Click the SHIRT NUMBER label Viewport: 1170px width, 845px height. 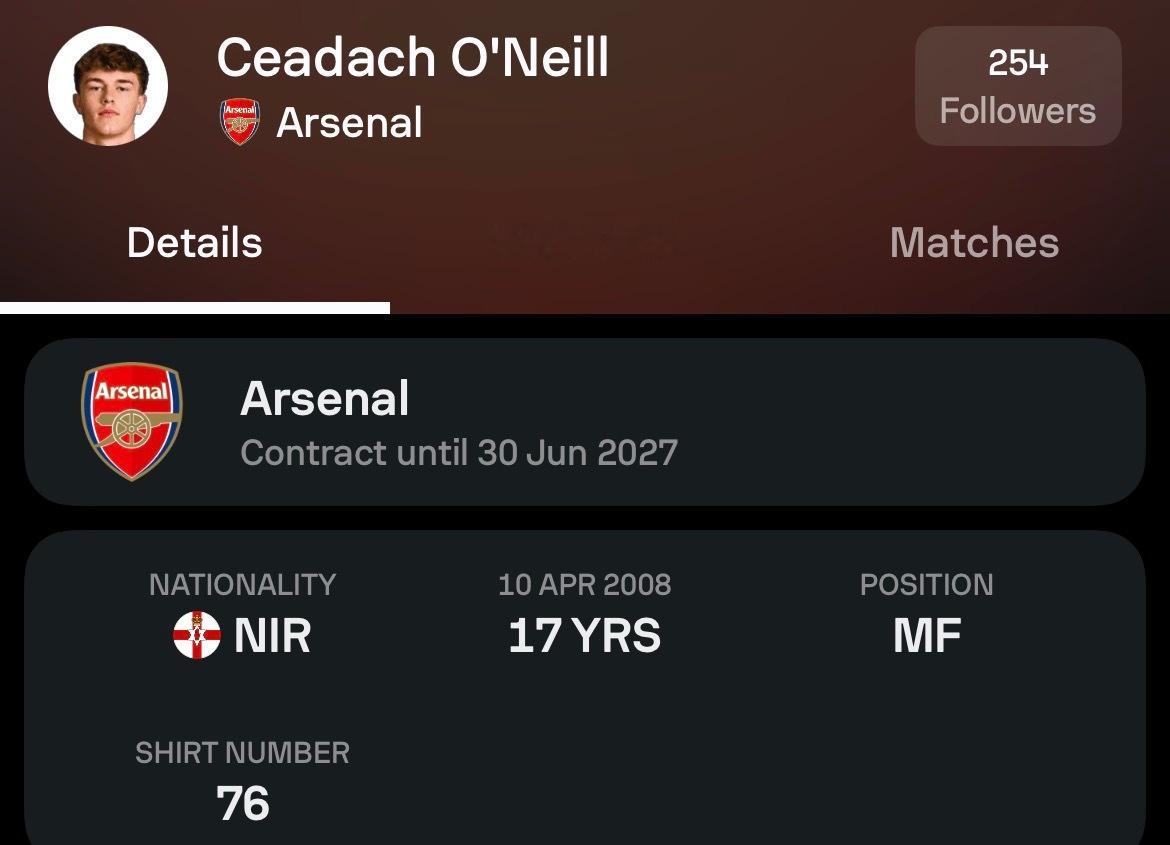[242, 753]
